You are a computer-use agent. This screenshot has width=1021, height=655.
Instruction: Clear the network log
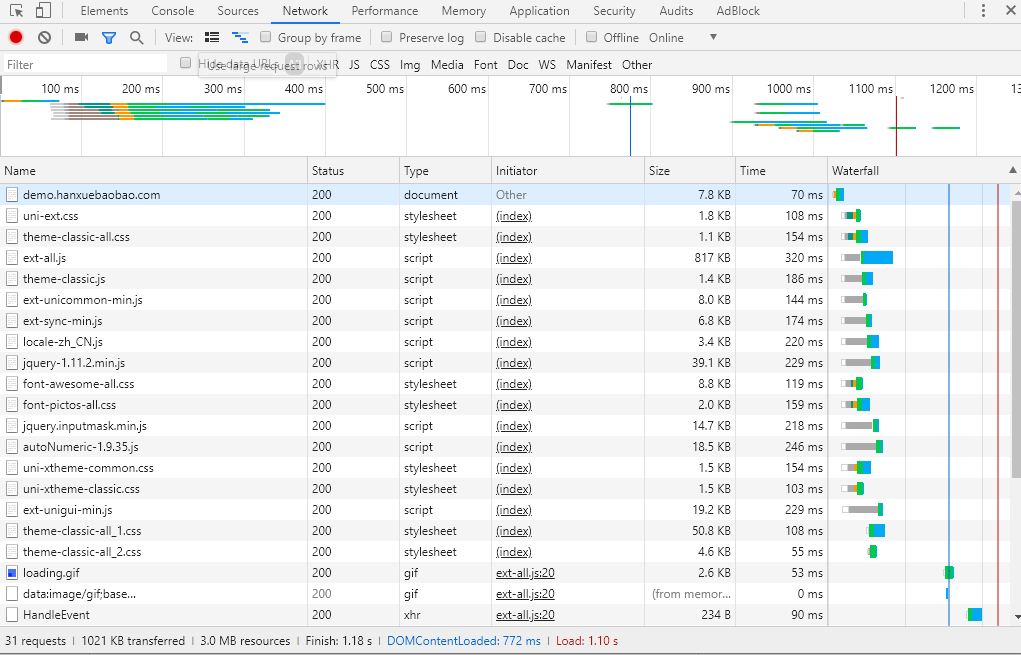[x=44, y=38]
